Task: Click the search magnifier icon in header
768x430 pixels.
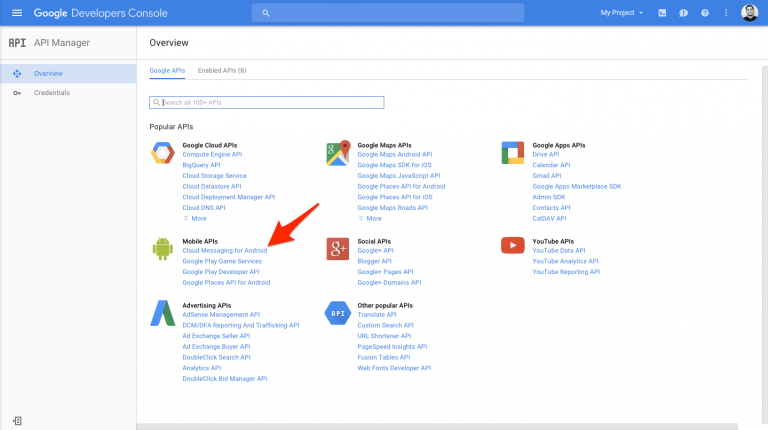Action: (x=265, y=13)
